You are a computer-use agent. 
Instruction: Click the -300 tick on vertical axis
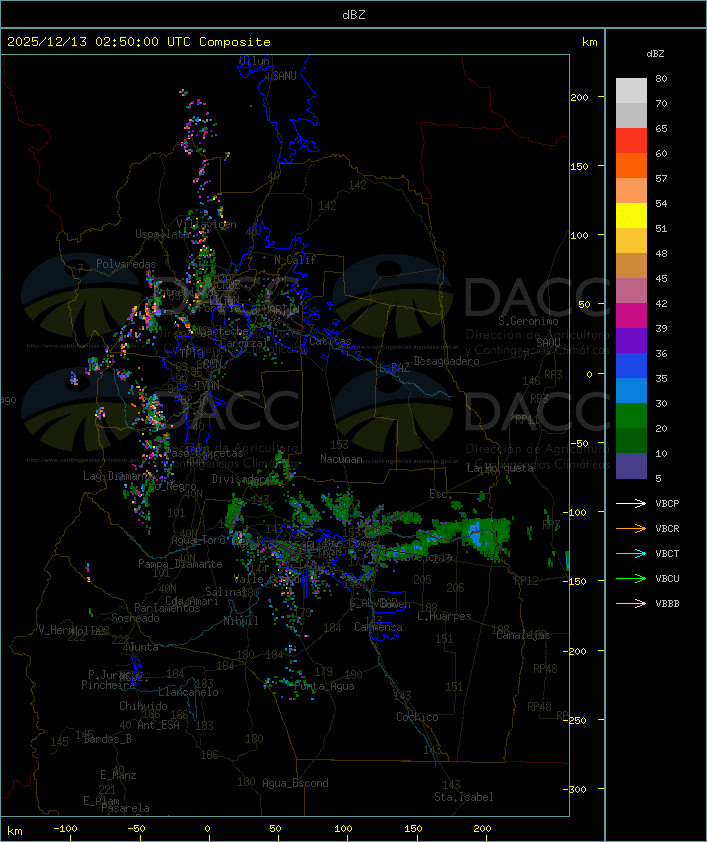tap(577, 789)
